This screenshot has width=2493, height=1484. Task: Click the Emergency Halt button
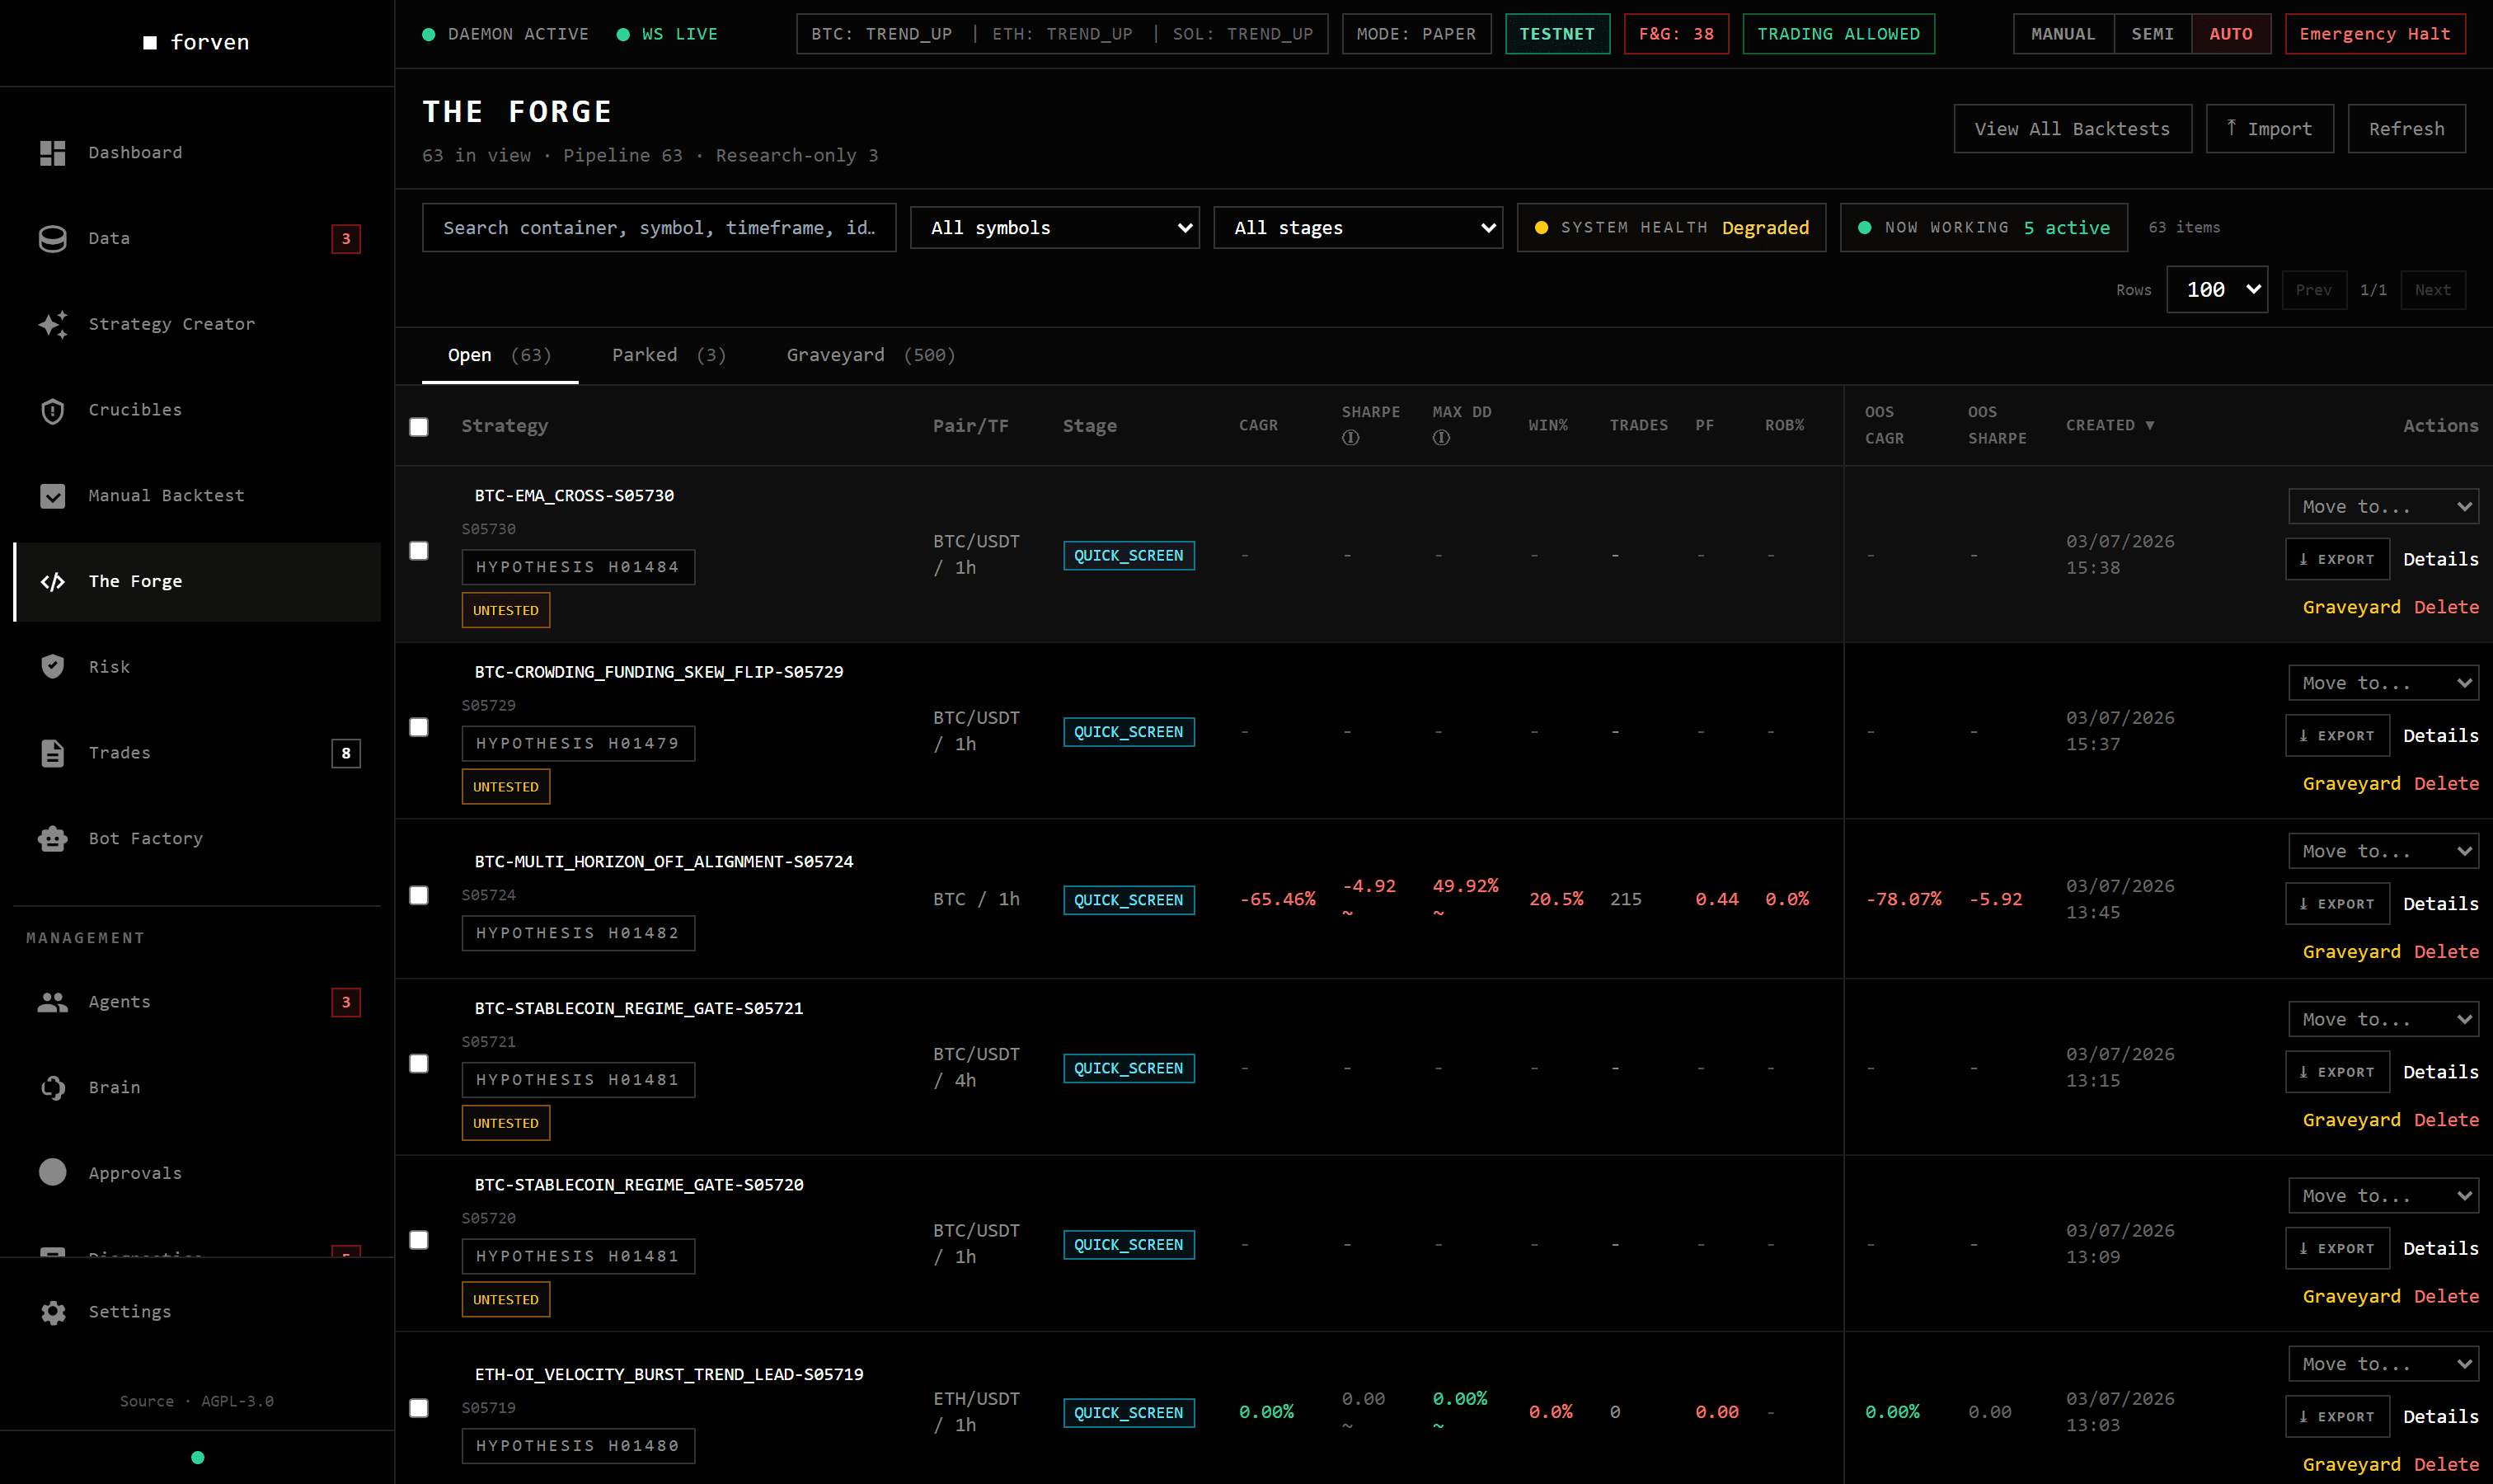point(2374,34)
